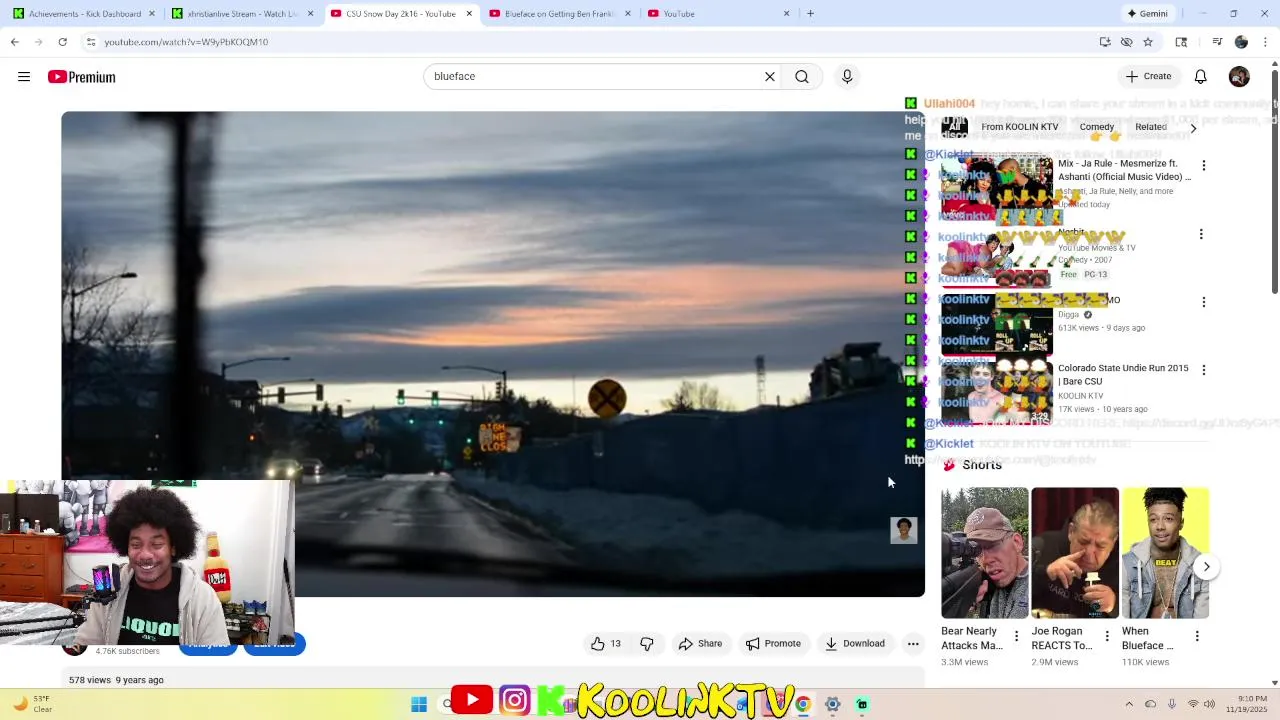This screenshot has height=720, width=1280.
Task: Click the Create button
Action: [1148, 76]
